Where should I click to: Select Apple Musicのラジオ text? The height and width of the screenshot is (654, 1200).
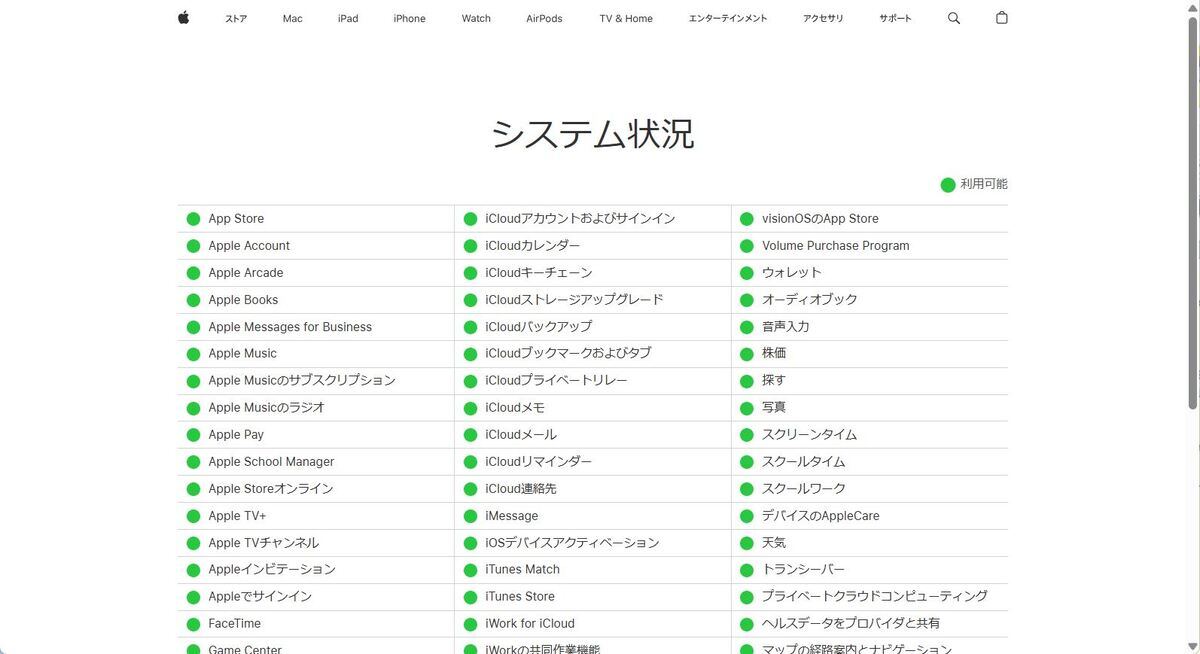(266, 408)
